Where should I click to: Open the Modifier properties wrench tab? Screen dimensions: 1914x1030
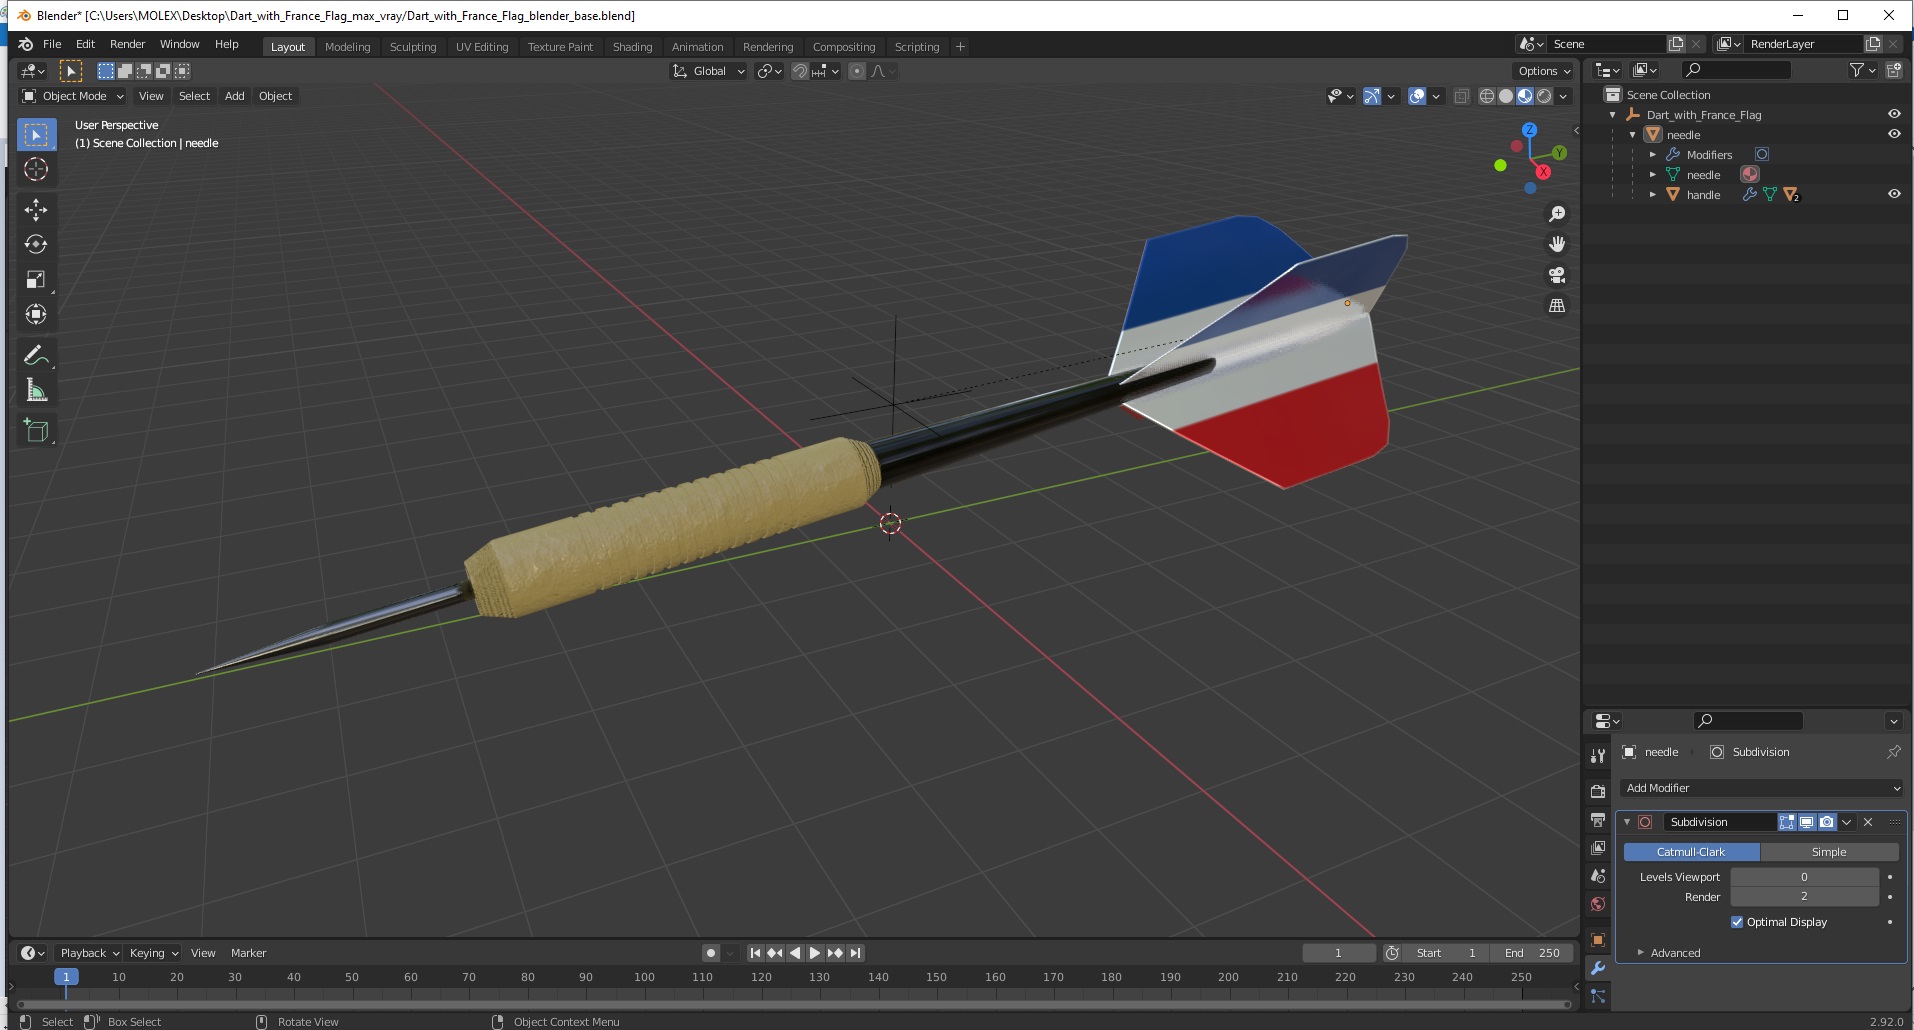(1598, 968)
